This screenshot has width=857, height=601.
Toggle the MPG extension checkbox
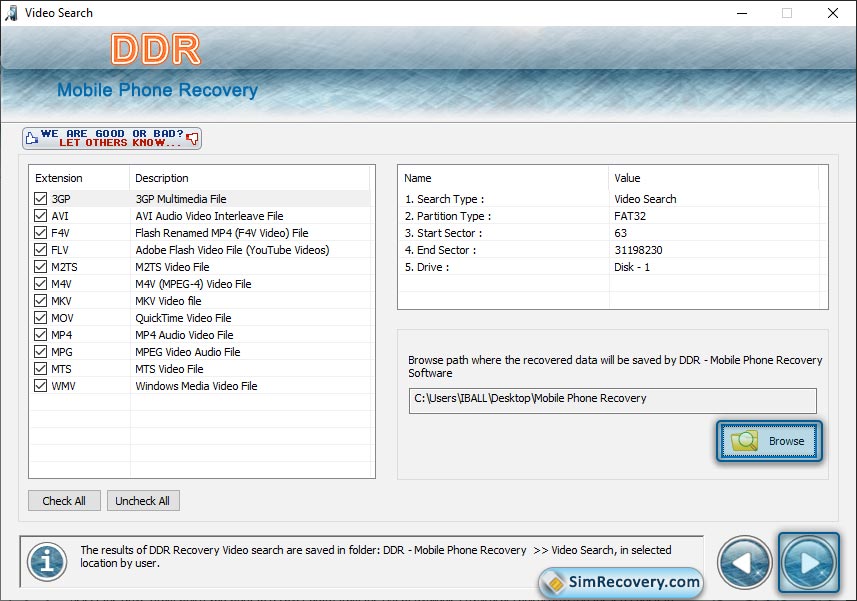point(40,351)
